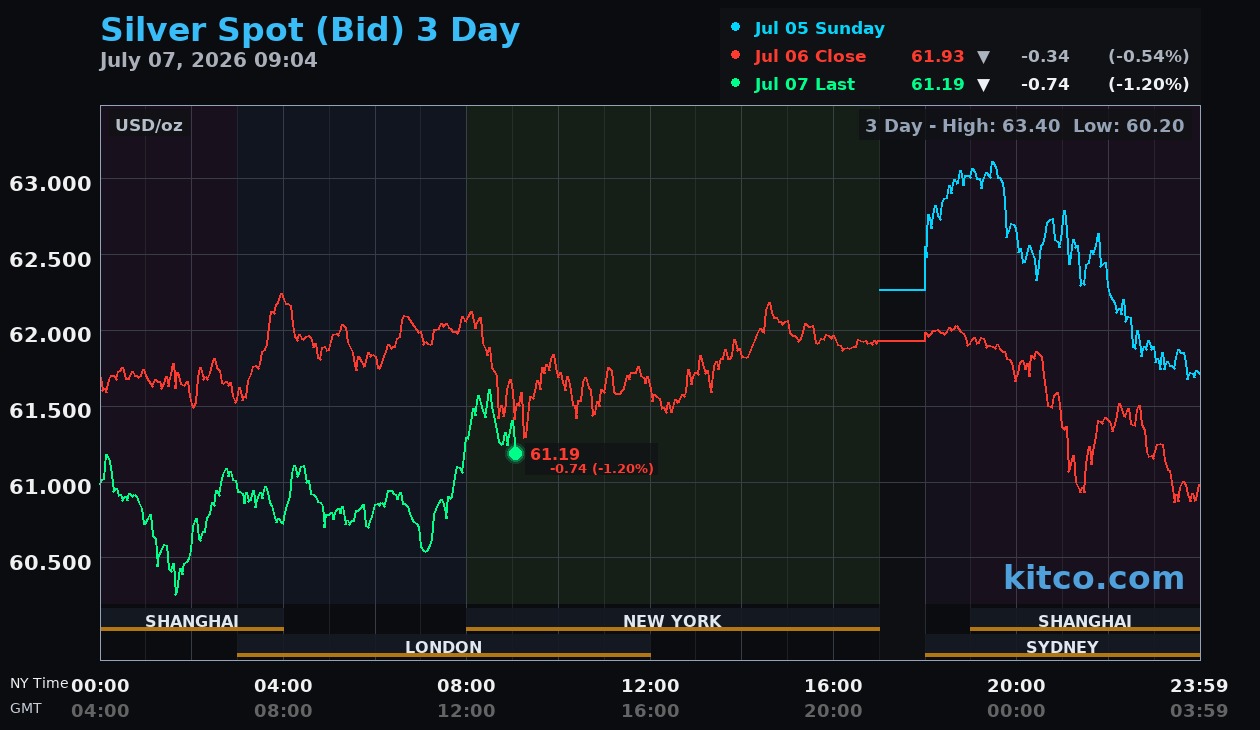Click the USD/oz unit label
This screenshot has width=1260, height=730.
tap(149, 126)
